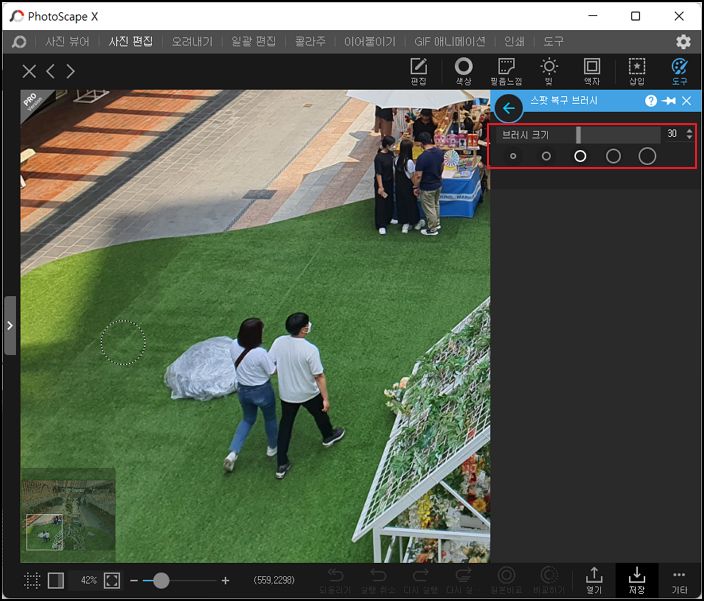The height and width of the screenshot is (601, 704).
Task: Open the 삽입 (Insert) panel
Action: (637, 71)
